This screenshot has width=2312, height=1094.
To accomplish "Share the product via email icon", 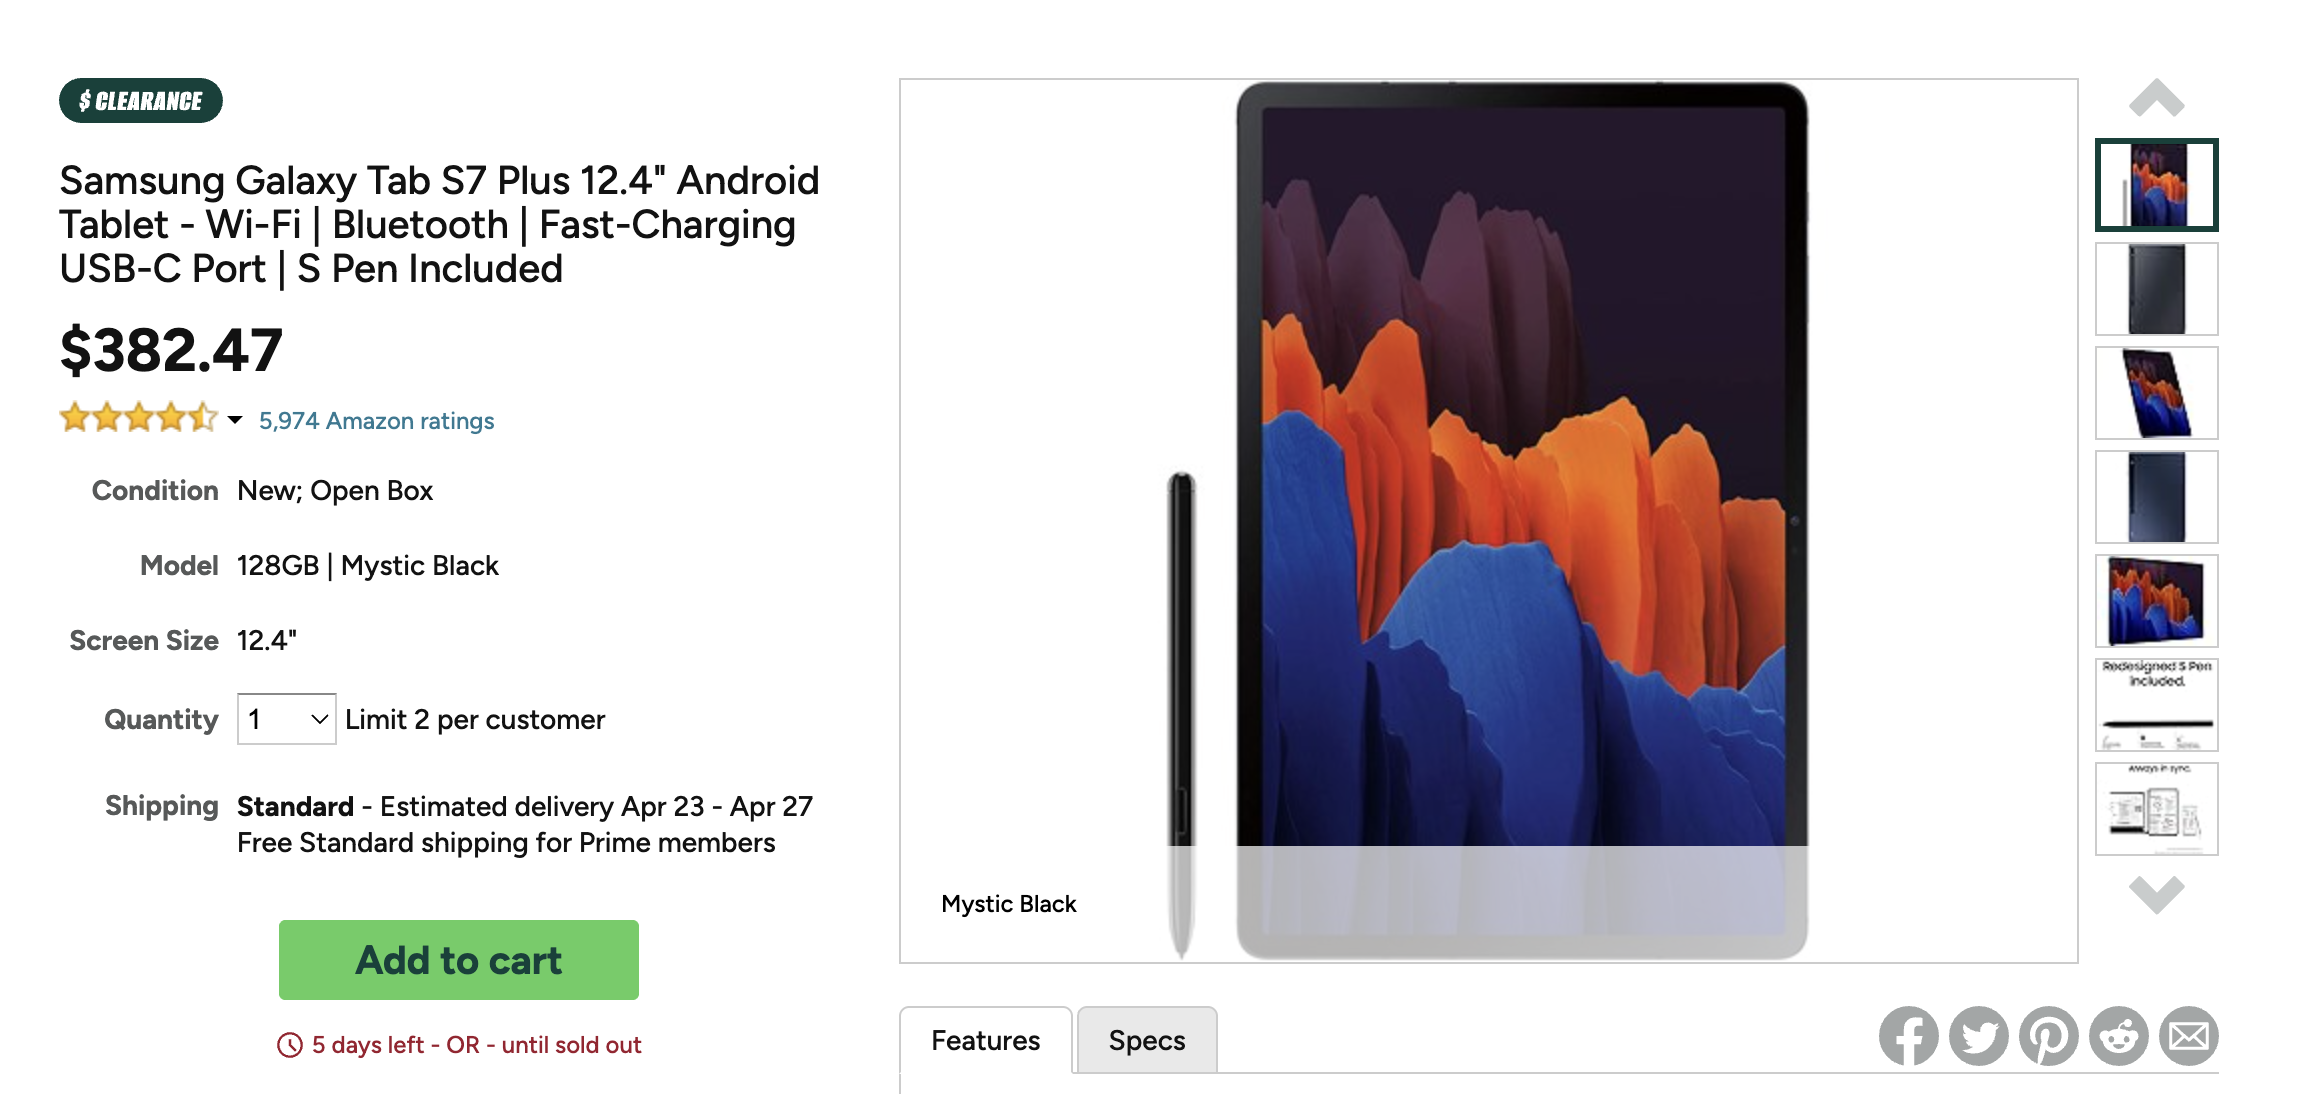I will point(2188,1036).
